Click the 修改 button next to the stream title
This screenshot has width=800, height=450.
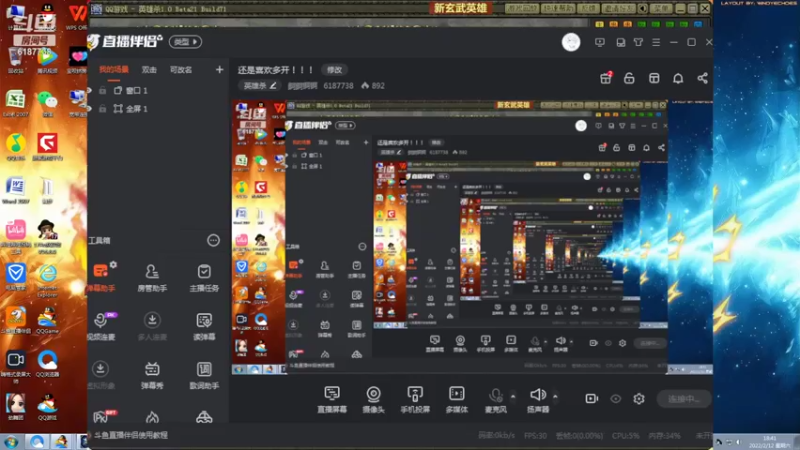[334, 70]
